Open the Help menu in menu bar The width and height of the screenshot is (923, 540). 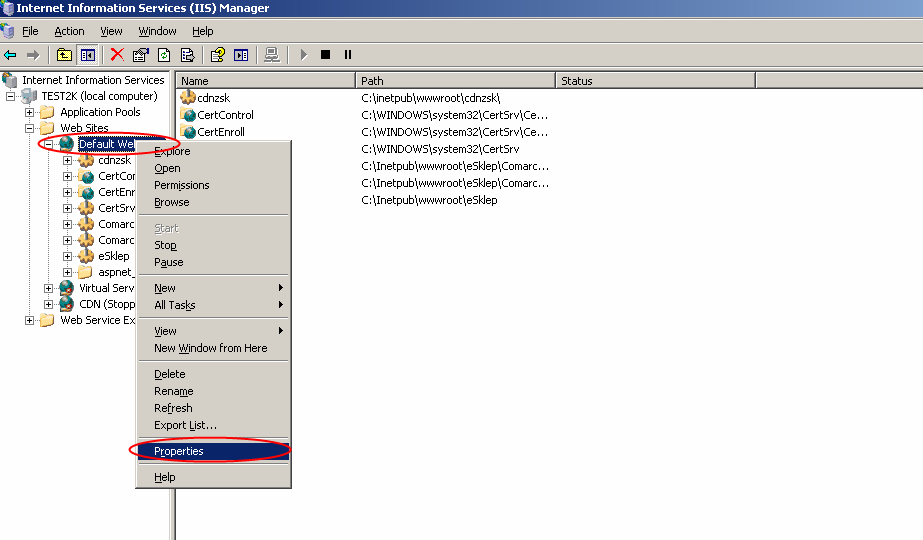[202, 31]
